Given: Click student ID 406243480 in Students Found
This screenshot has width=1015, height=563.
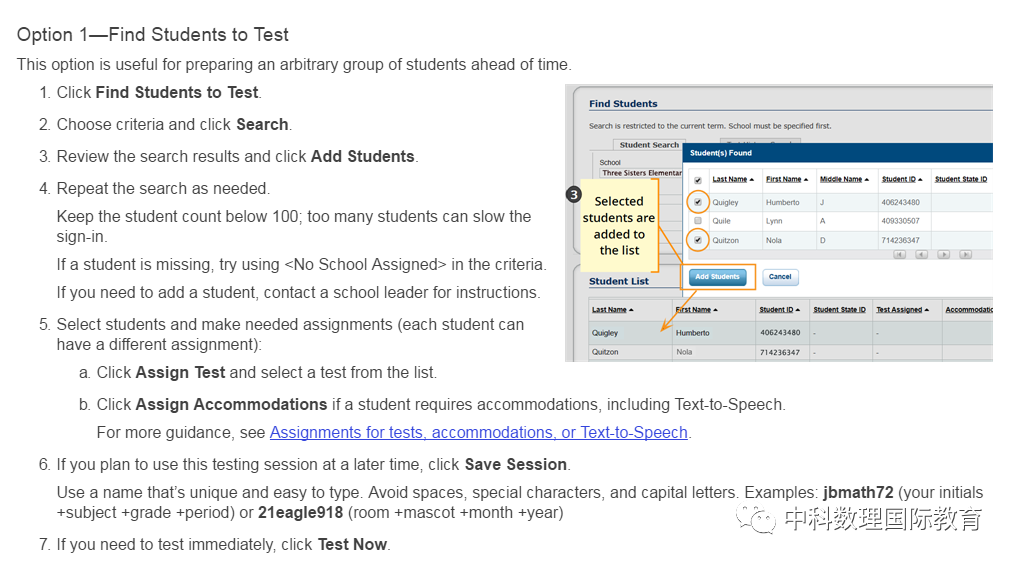Looking at the screenshot, I should [900, 203].
